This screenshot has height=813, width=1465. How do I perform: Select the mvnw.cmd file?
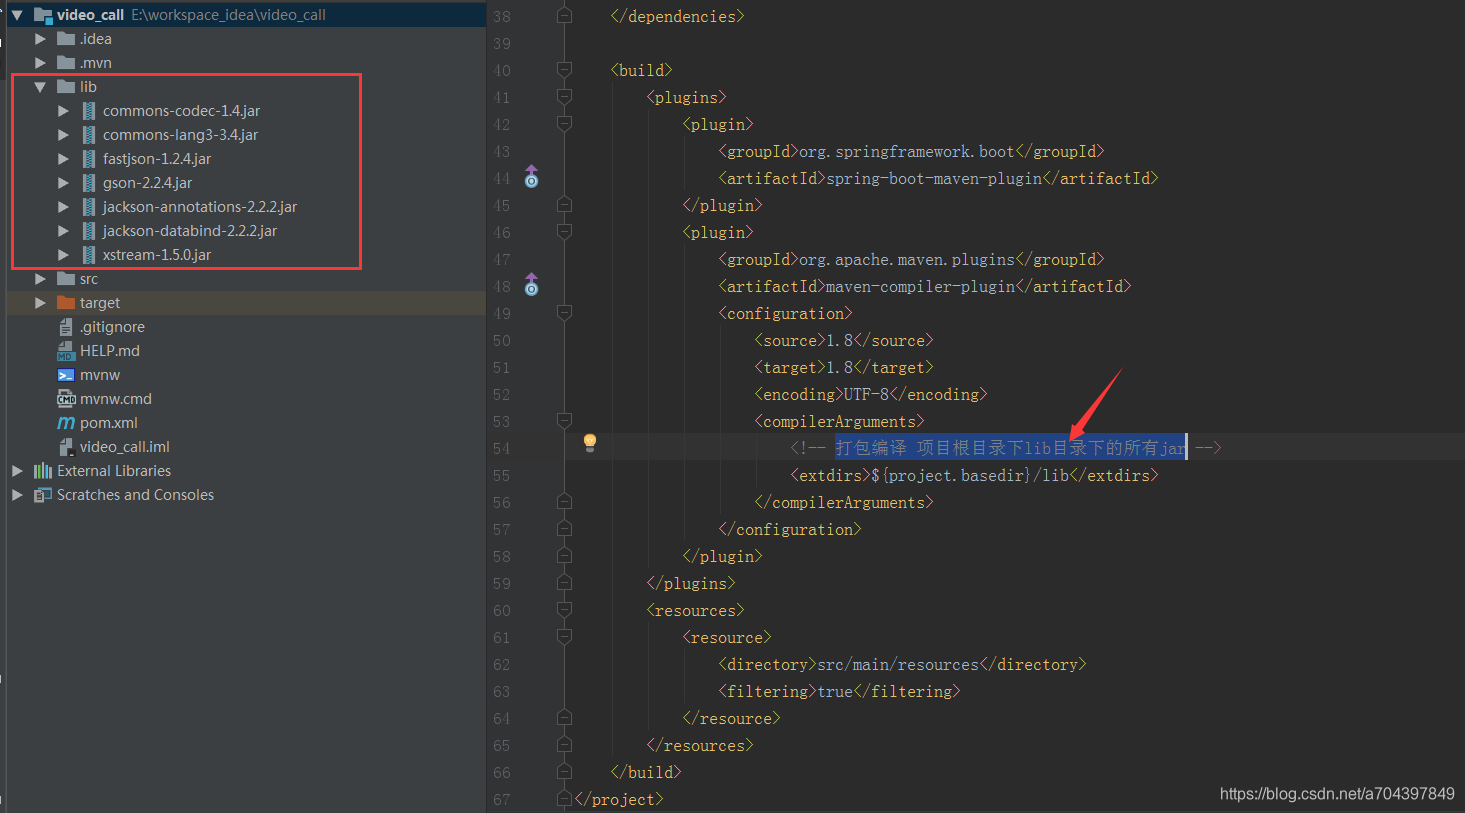point(116,399)
